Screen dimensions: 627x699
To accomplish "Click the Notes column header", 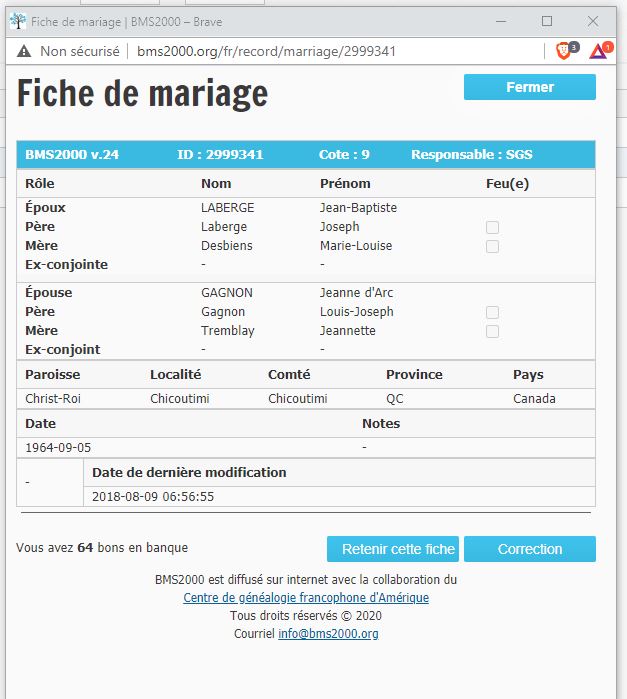I will [381, 424].
